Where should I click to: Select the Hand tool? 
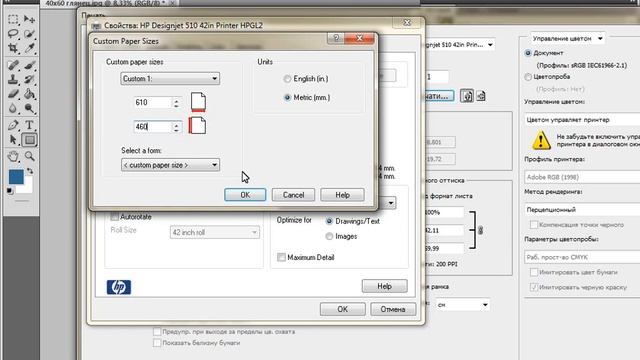[13, 156]
